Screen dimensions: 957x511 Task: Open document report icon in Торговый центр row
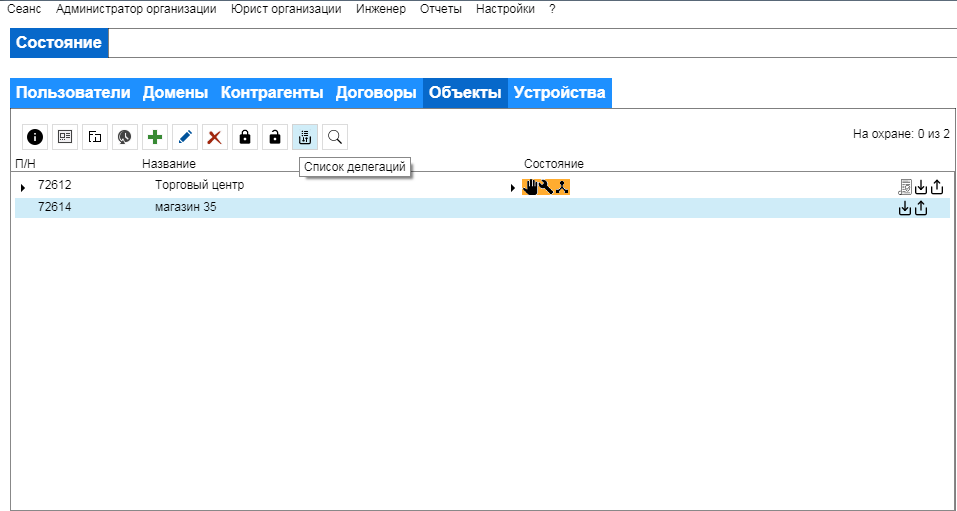pos(906,187)
